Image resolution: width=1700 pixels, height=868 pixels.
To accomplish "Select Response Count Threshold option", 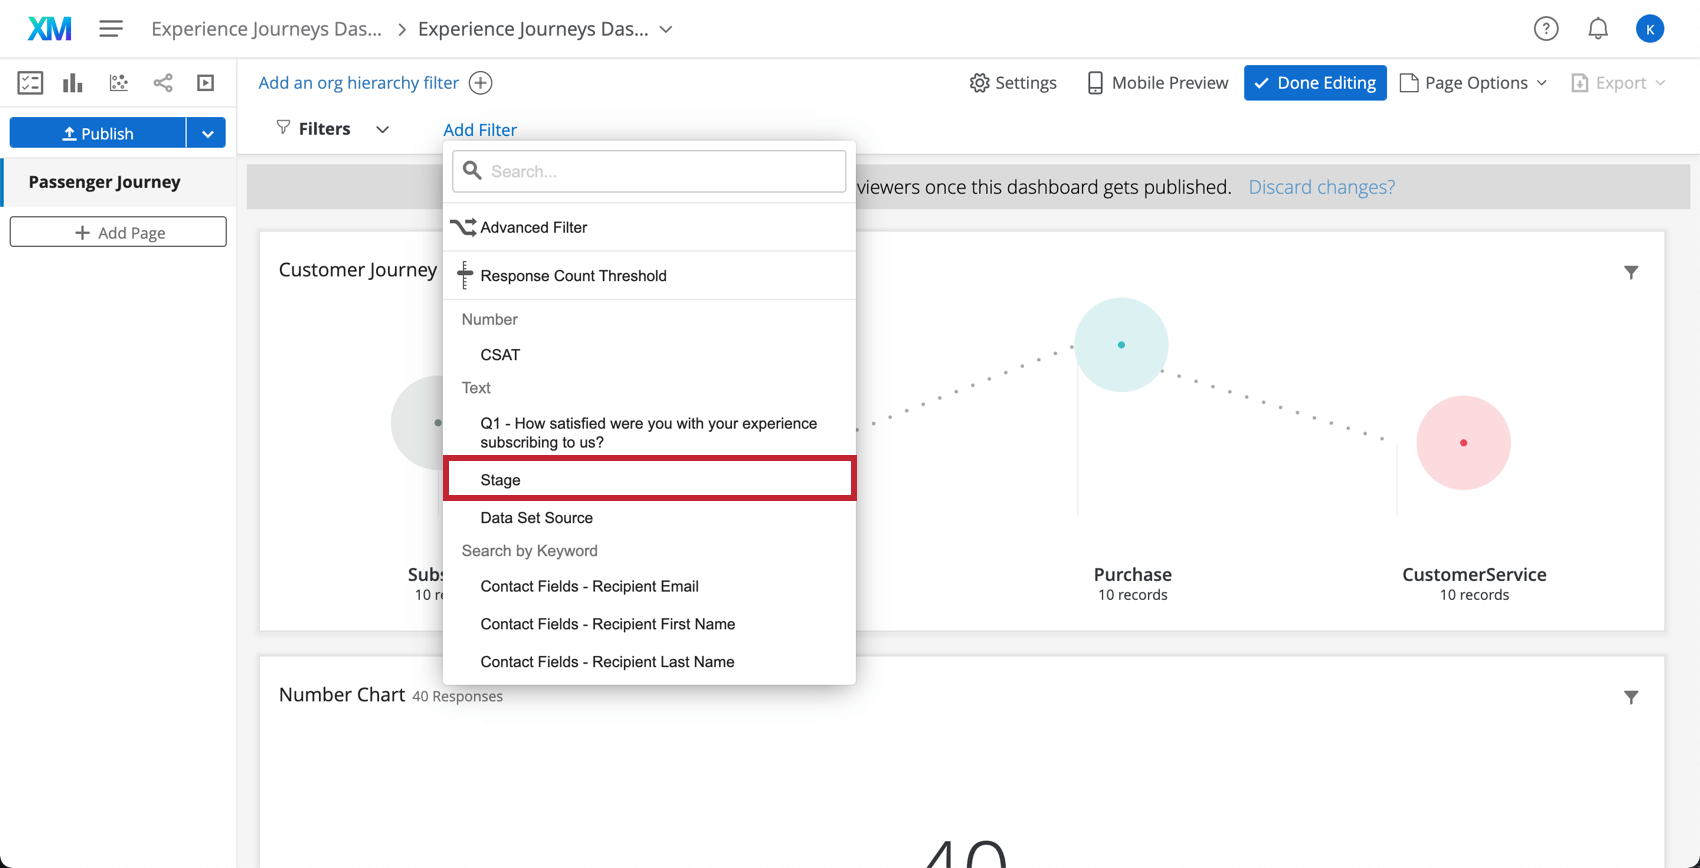I will point(649,275).
